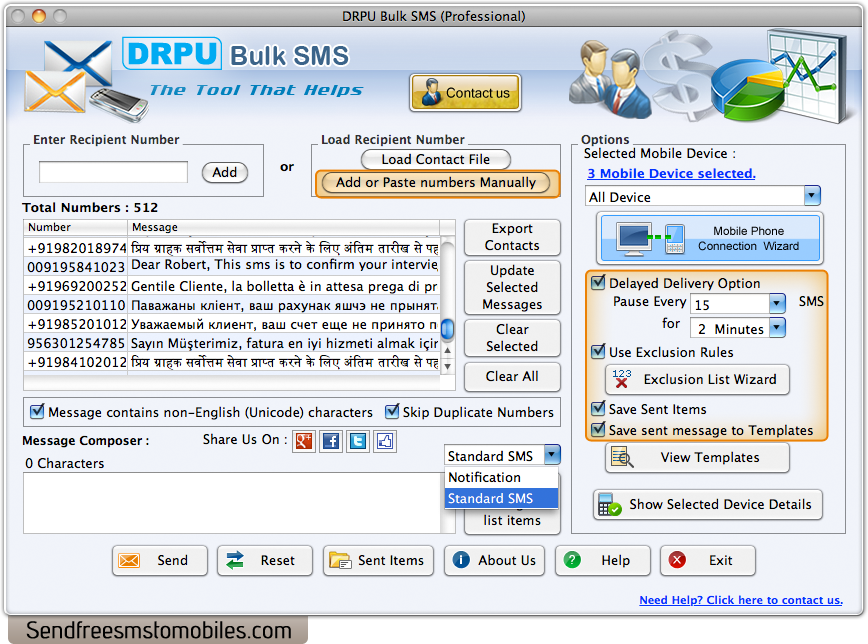This screenshot has height=644, width=868.
Task: Select the Sayın Müşterimiz message row
Action: (x=231, y=343)
